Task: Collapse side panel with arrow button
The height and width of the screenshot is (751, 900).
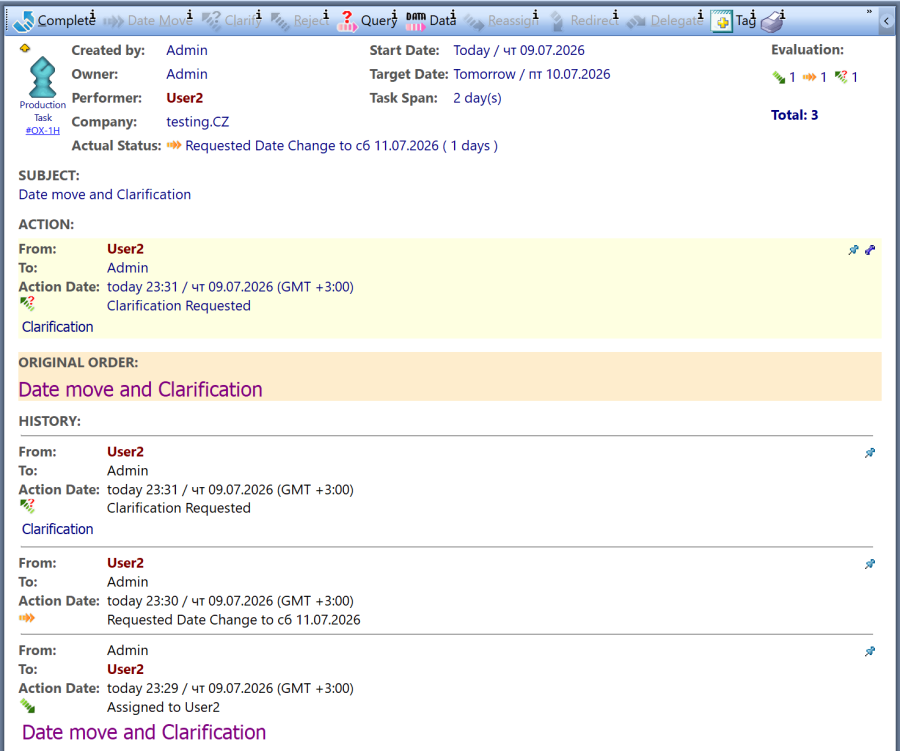Action: [887, 21]
